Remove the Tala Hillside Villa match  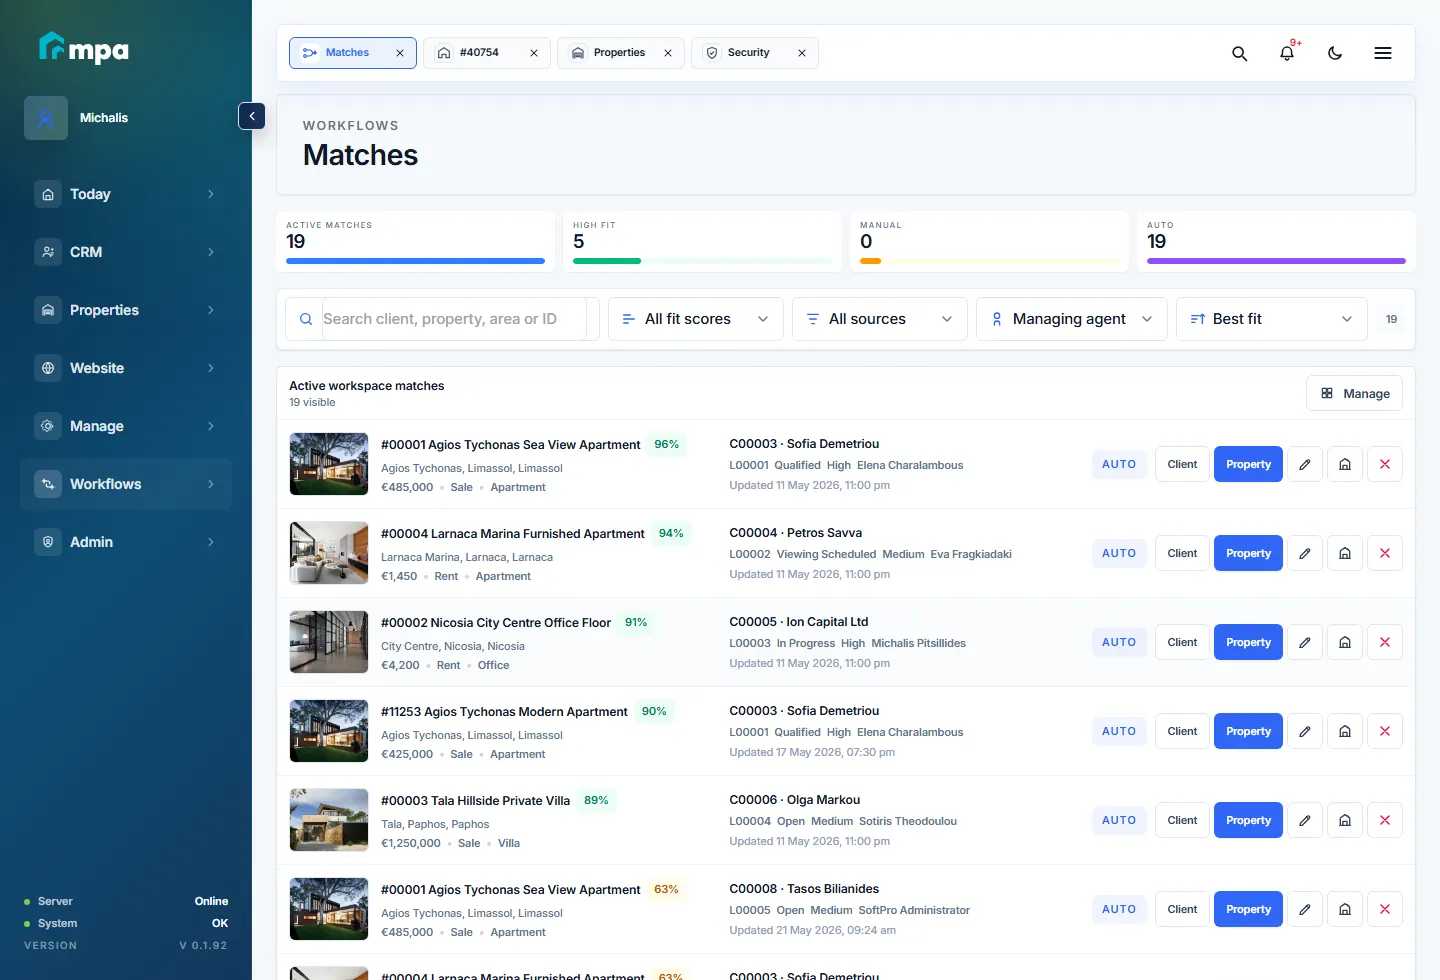pyautogui.click(x=1385, y=820)
